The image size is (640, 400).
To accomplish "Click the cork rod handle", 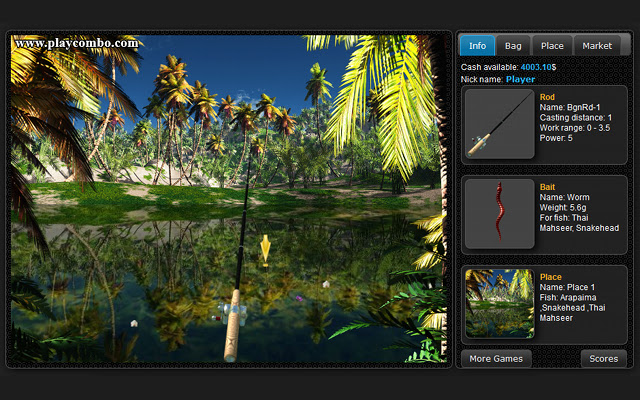I will click(x=232, y=327).
